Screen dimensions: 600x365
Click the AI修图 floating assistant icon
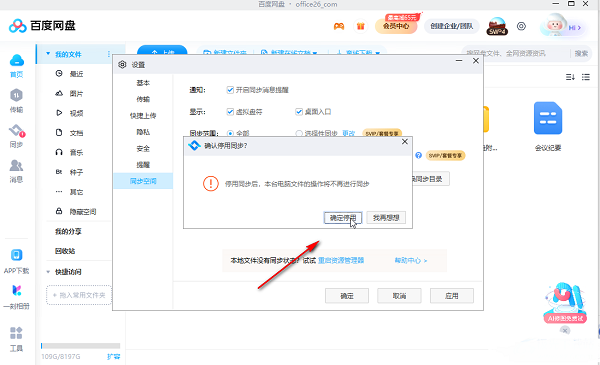tap(565, 303)
